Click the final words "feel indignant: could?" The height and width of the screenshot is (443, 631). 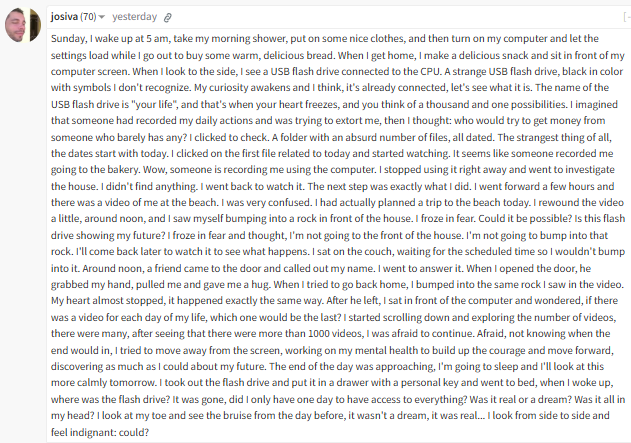(x=100, y=433)
